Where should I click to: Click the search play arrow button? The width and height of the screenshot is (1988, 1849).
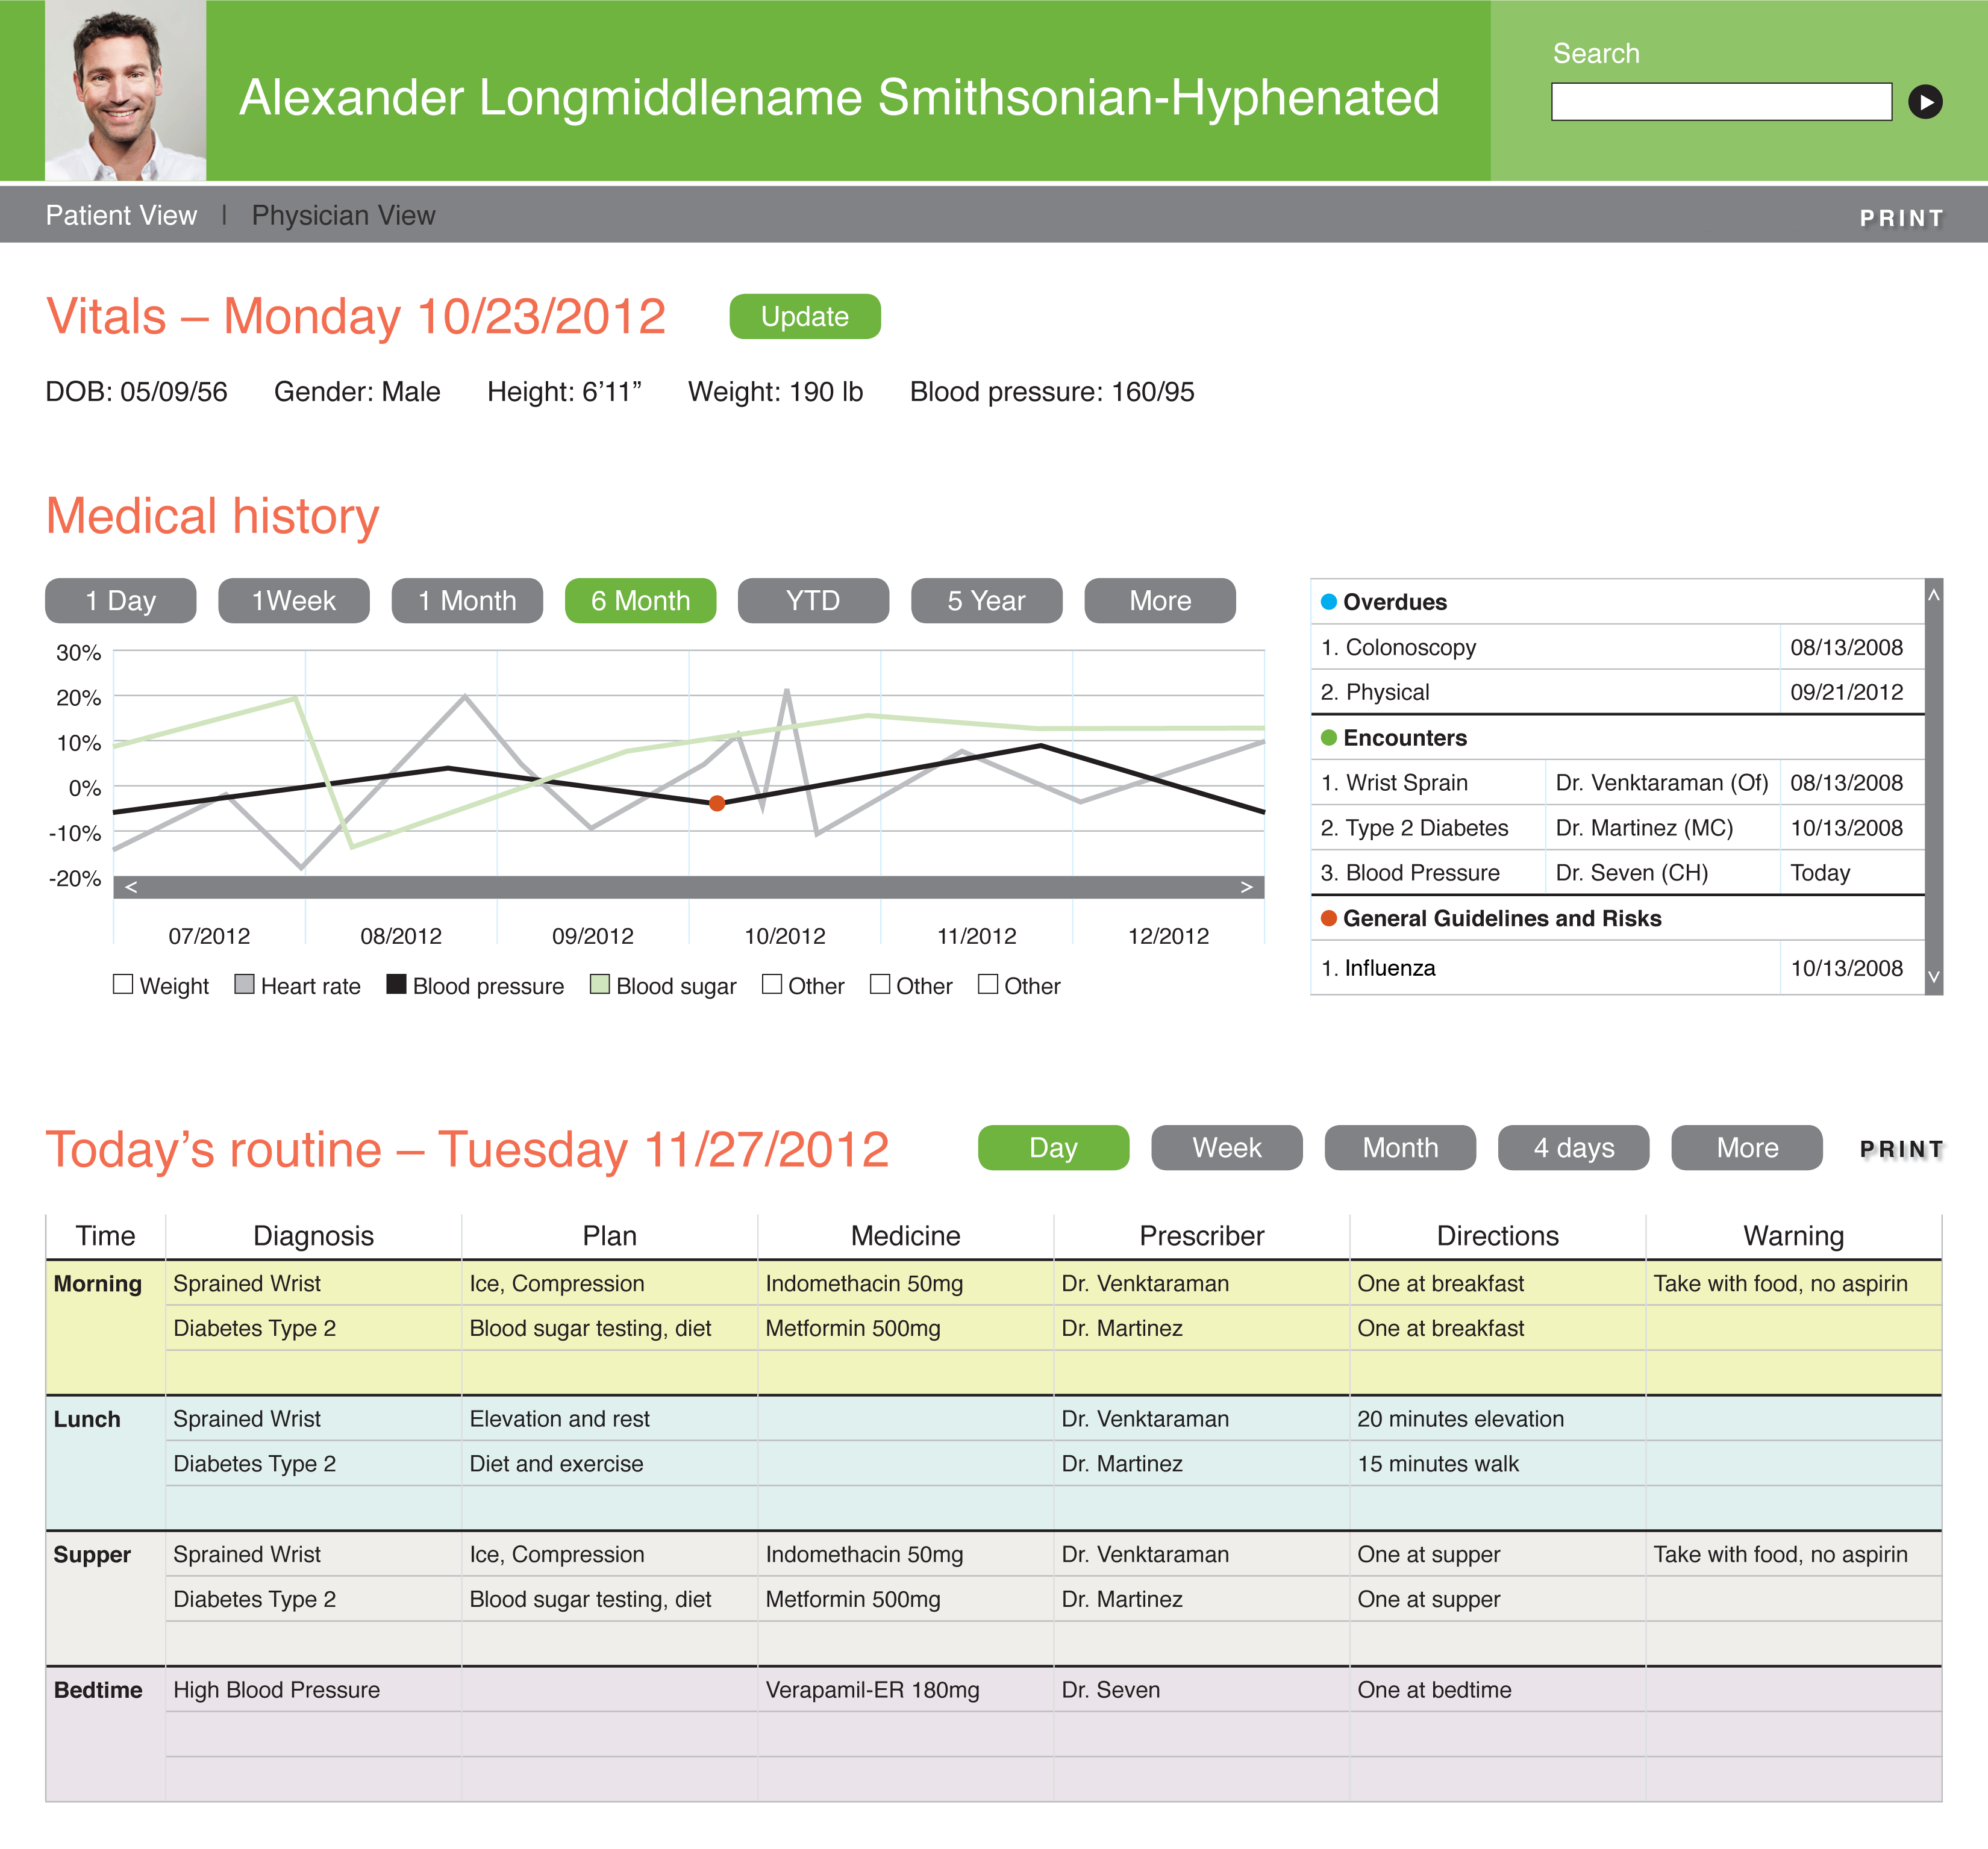click(1924, 102)
